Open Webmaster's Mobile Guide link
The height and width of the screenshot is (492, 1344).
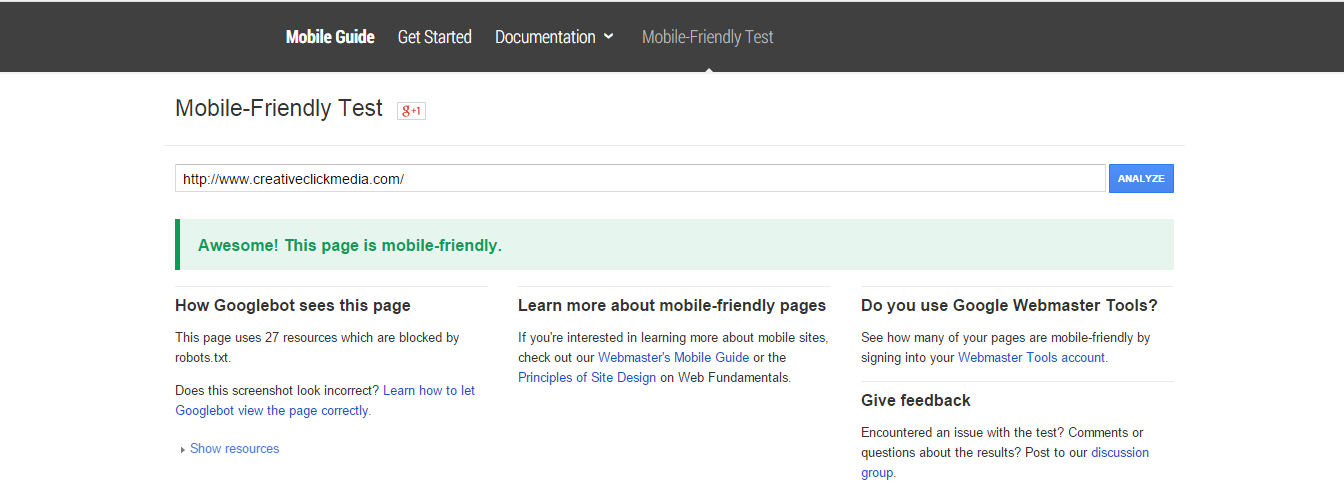pyautogui.click(x=673, y=357)
